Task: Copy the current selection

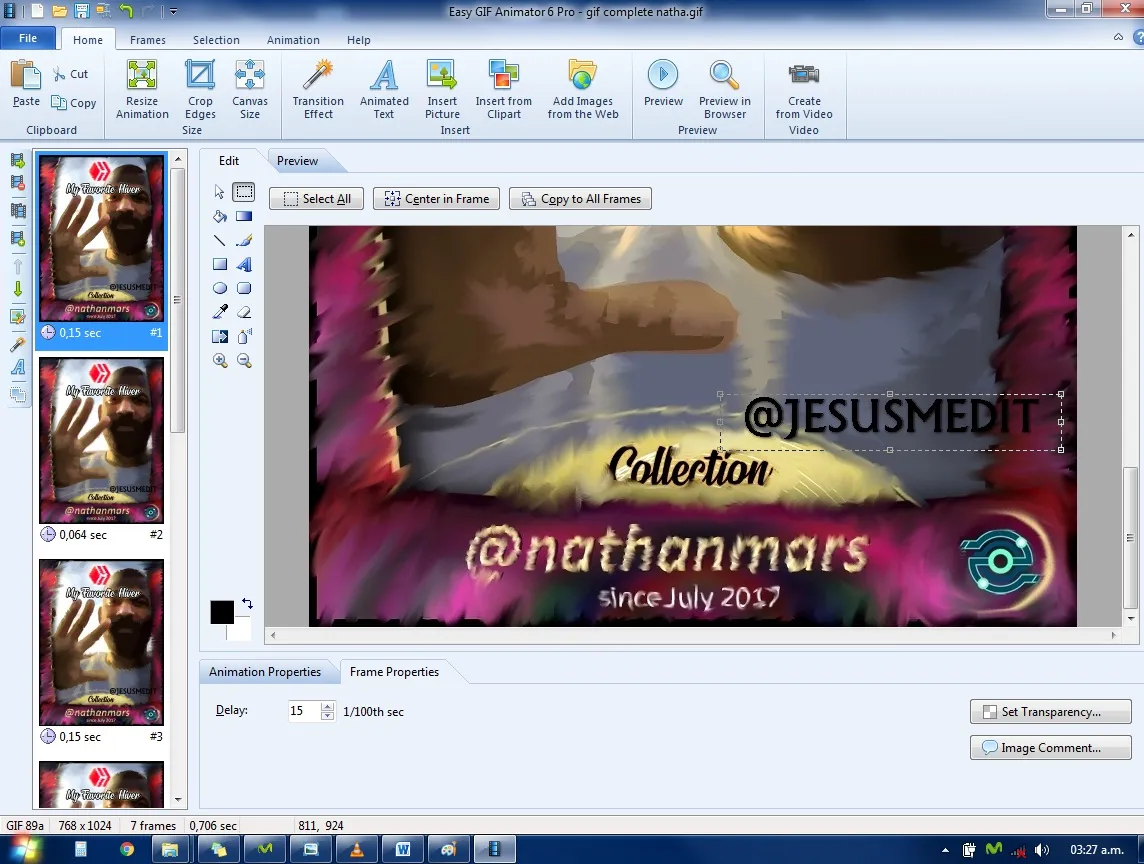Action: 74,103
